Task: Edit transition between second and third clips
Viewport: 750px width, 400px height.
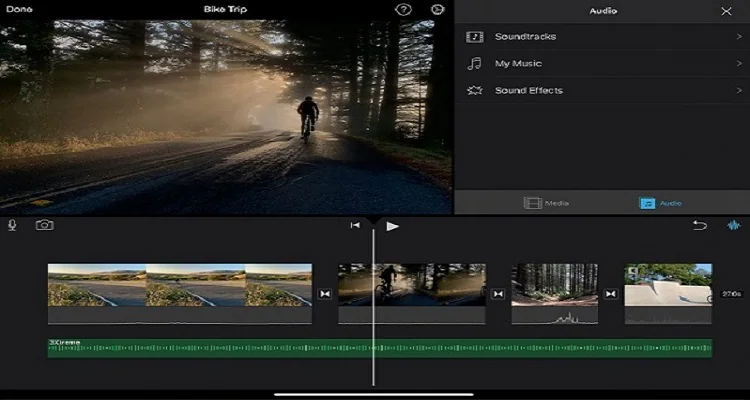Action: [x=498, y=294]
